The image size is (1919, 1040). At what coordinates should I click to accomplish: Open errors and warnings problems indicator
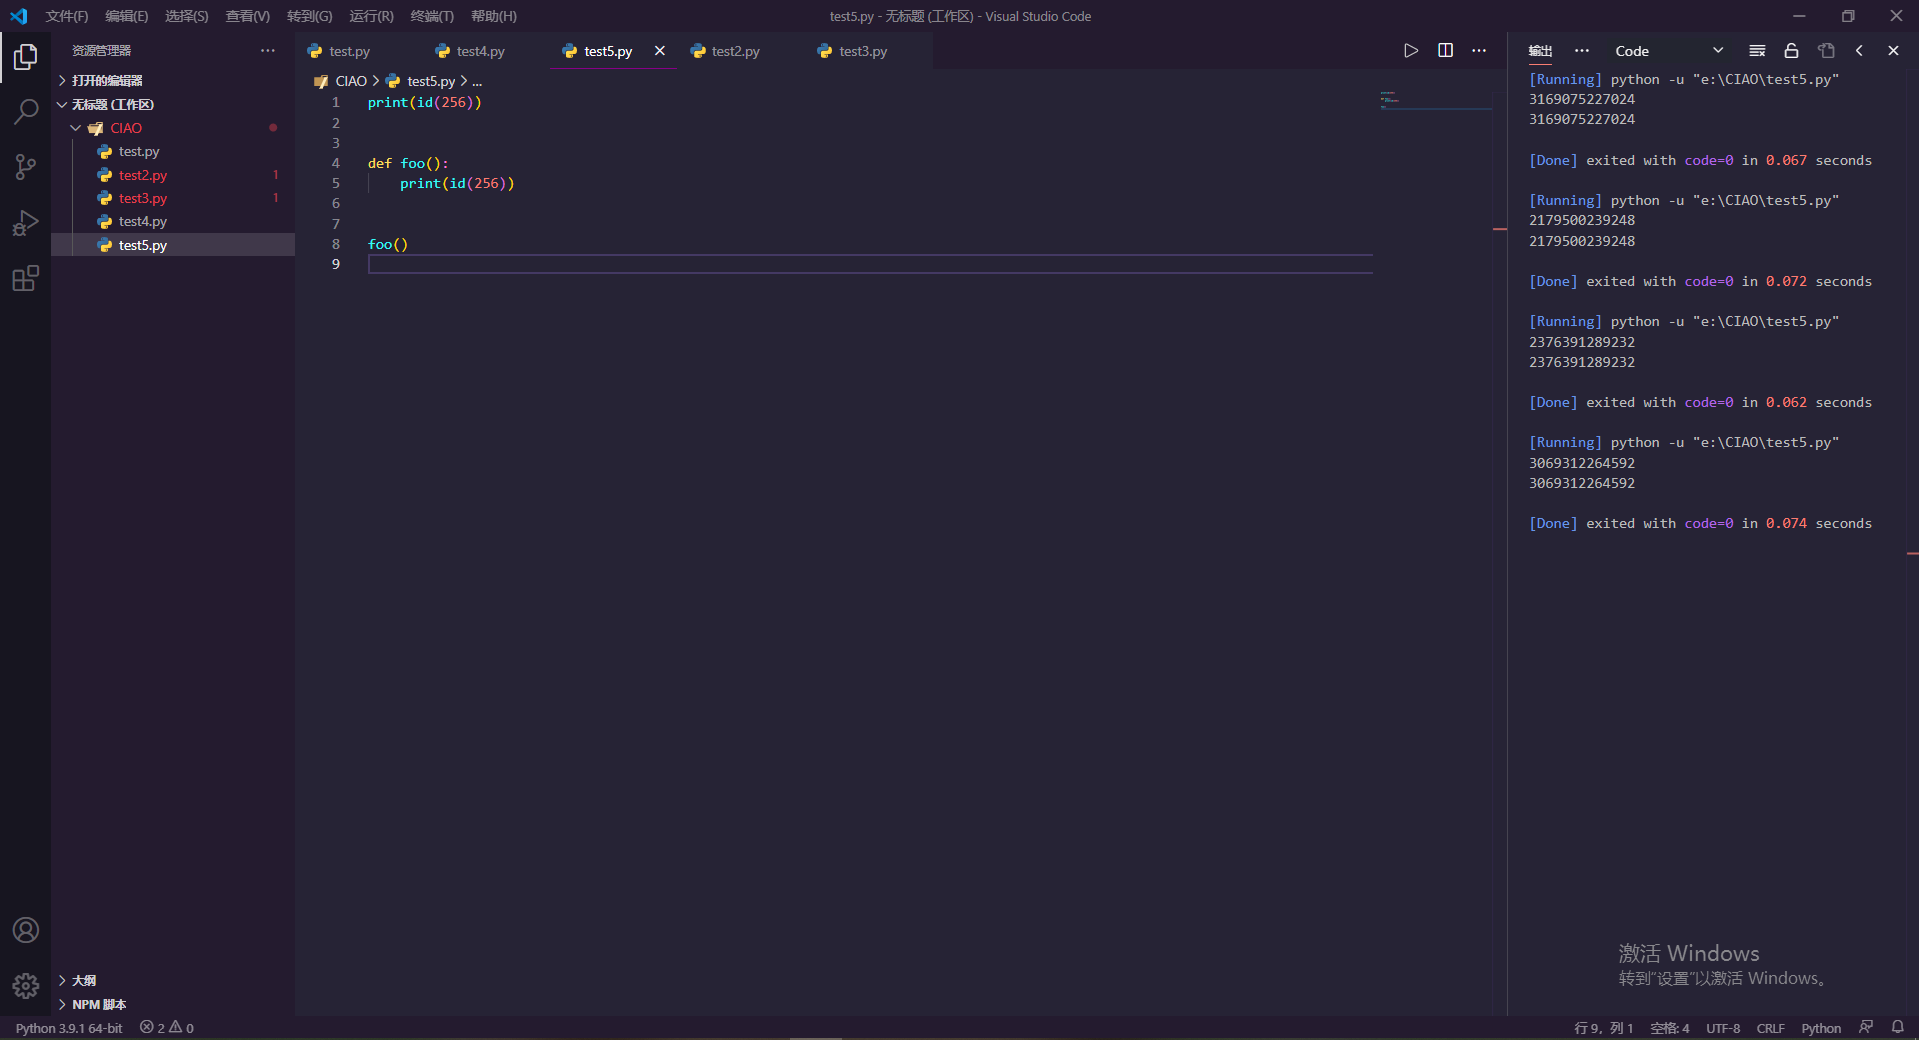click(x=167, y=1028)
